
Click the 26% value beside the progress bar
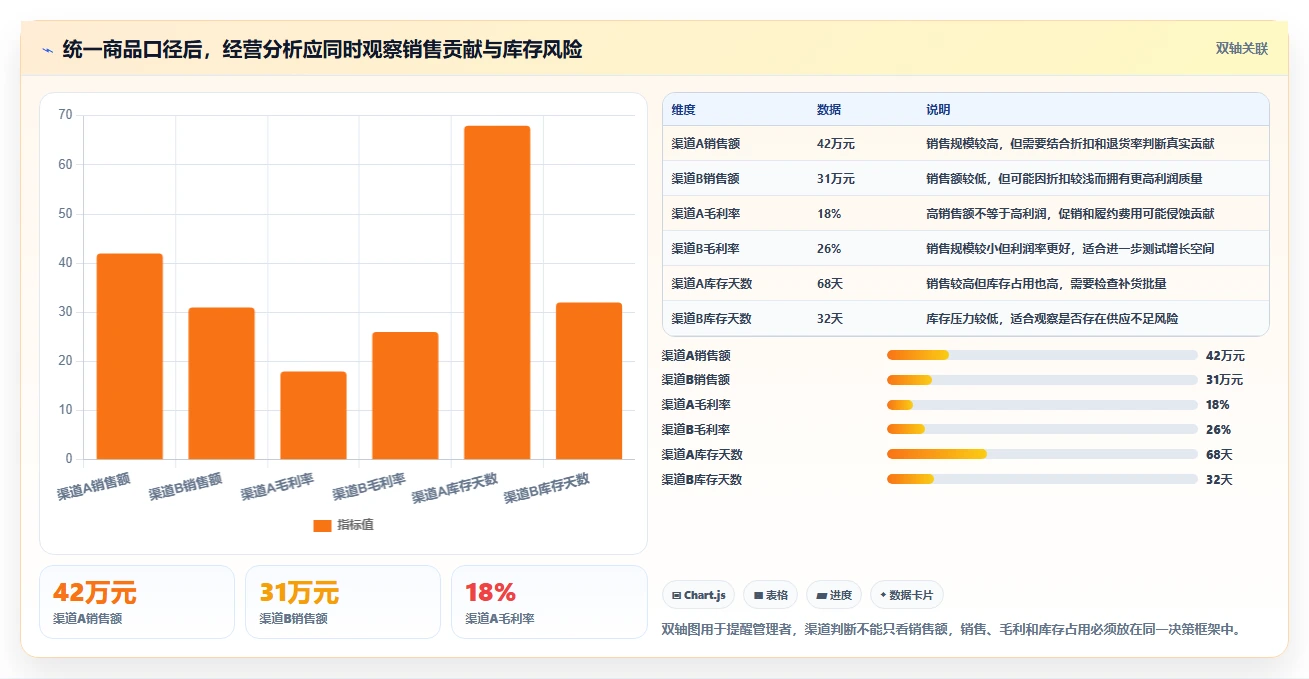[x=1218, y=430]
